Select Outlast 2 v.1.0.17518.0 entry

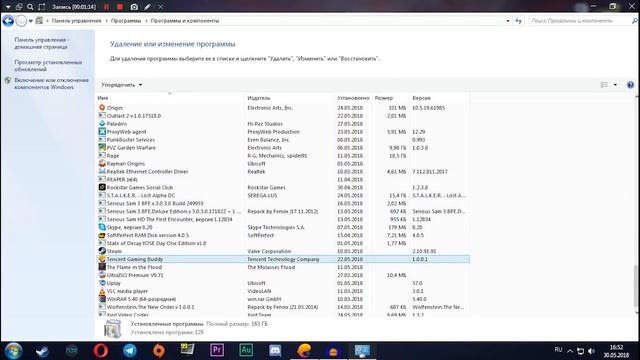(283, 116)
